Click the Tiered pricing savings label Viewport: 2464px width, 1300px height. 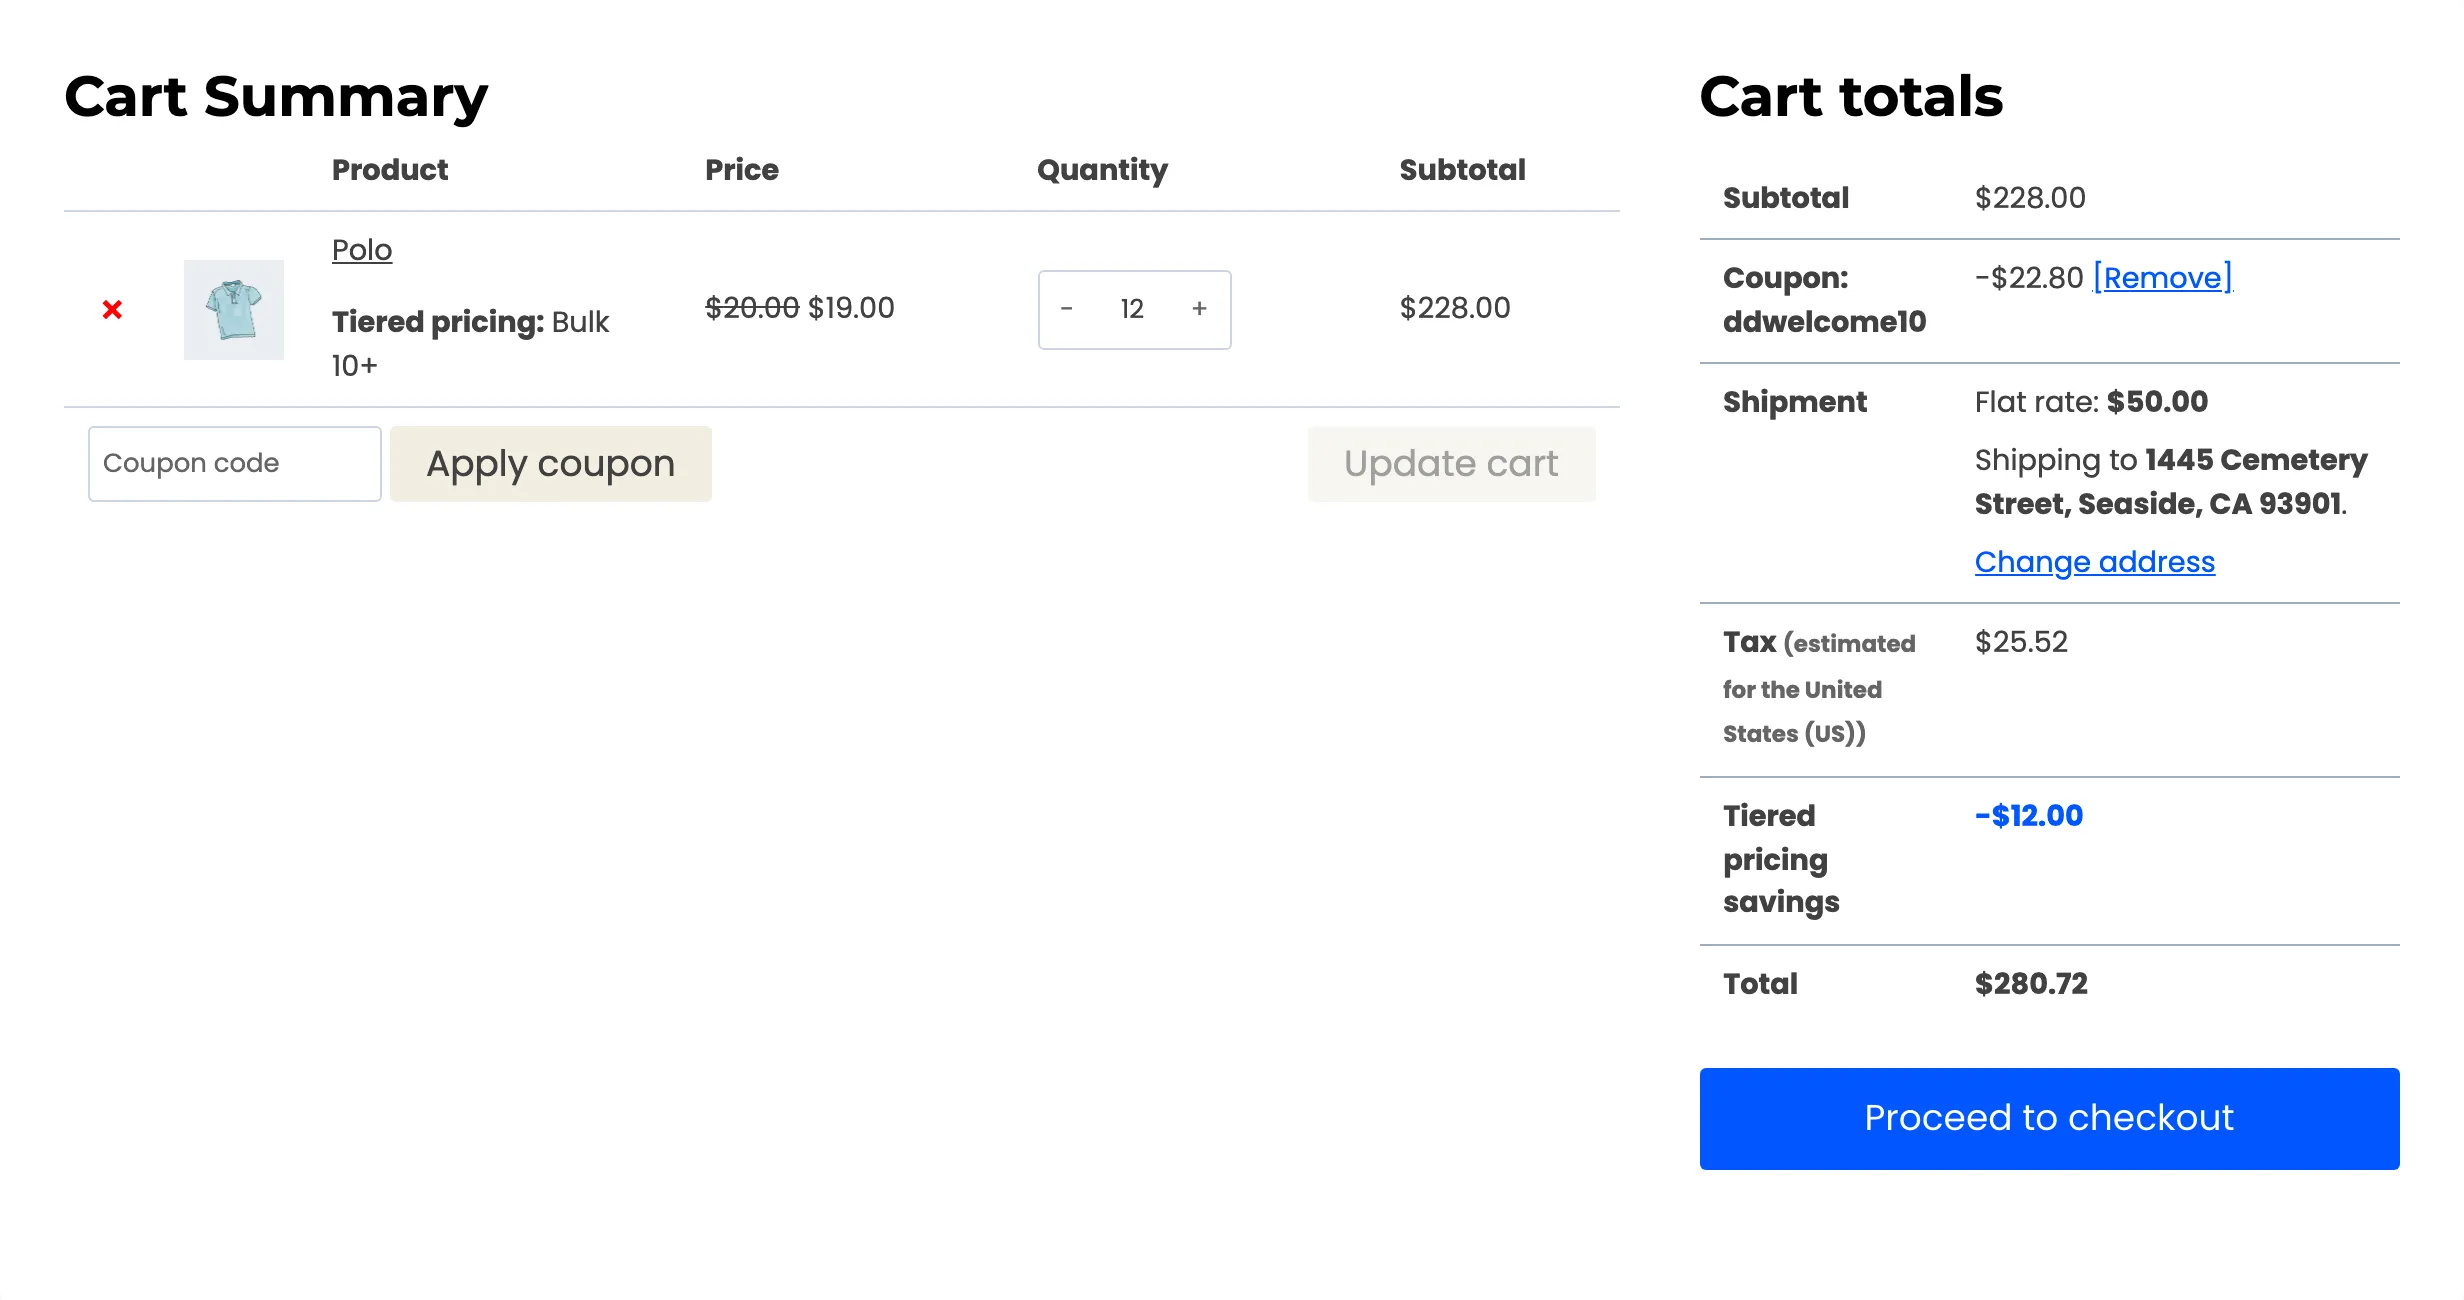pos(1781,859)
